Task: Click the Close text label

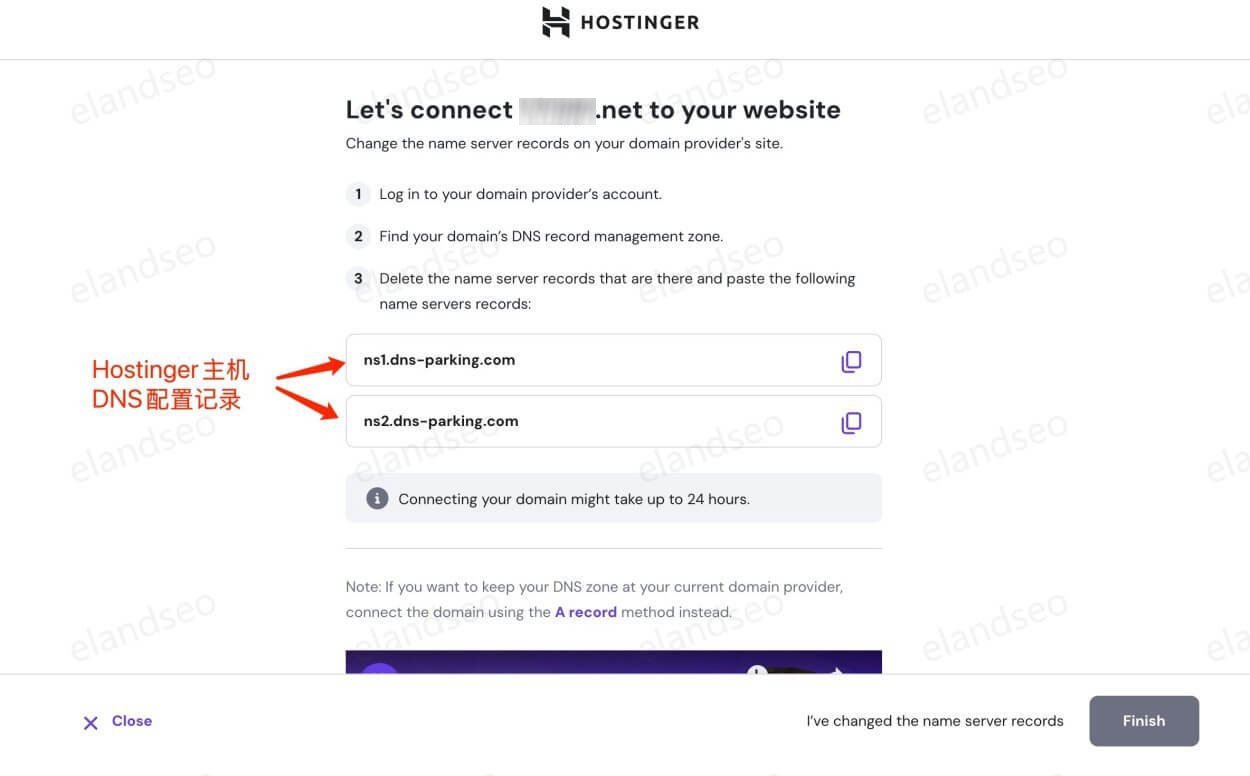Action: click(x=132, y=721)
